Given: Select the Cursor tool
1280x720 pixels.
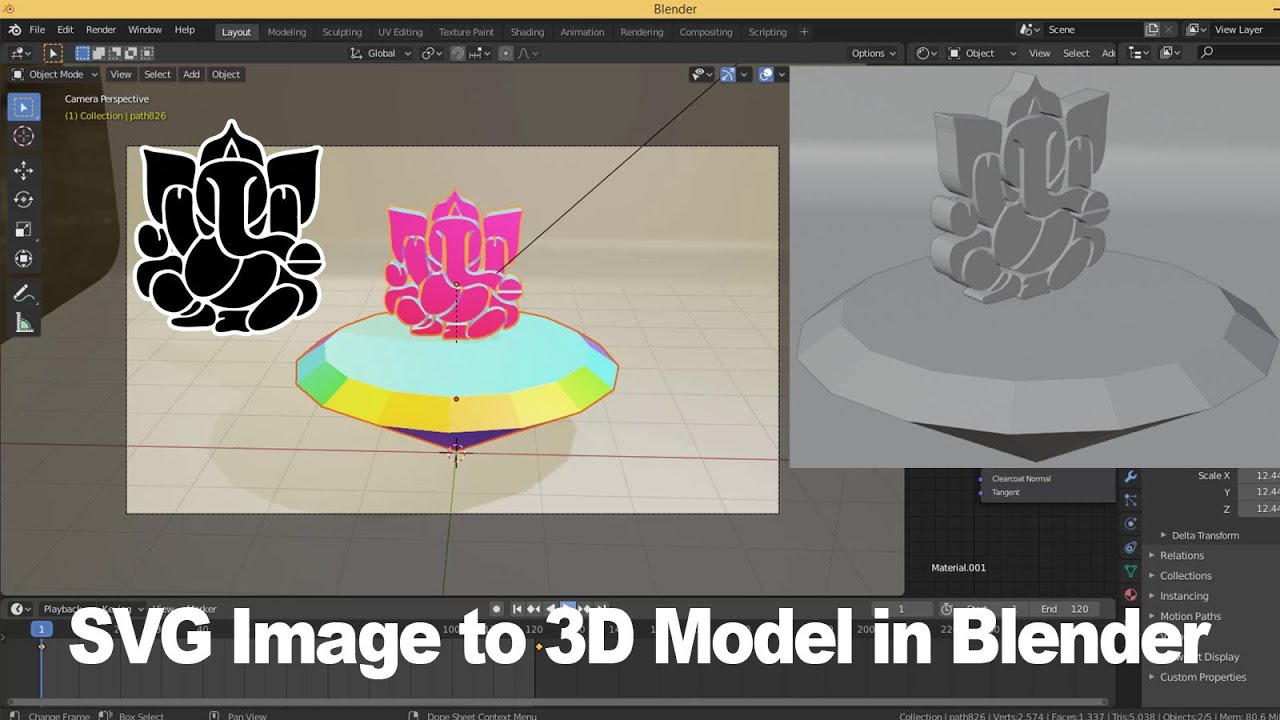Looking at the screenshot, I should point(24,137).
